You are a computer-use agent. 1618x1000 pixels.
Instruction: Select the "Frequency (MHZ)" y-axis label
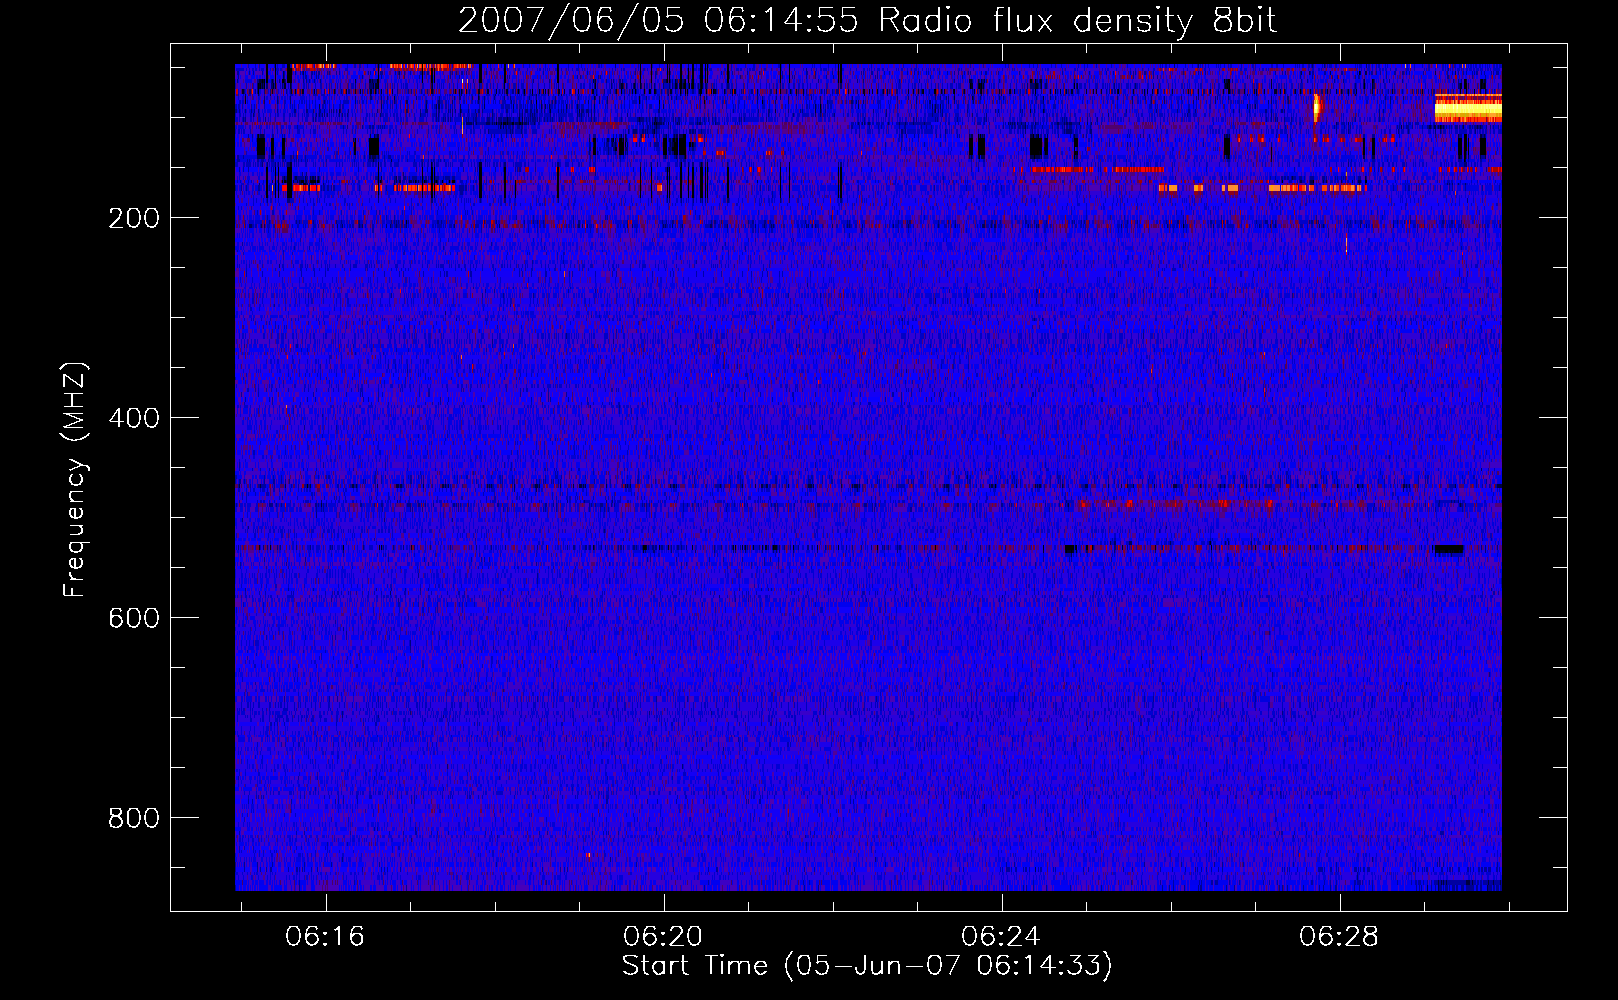[x=75, y=480]
